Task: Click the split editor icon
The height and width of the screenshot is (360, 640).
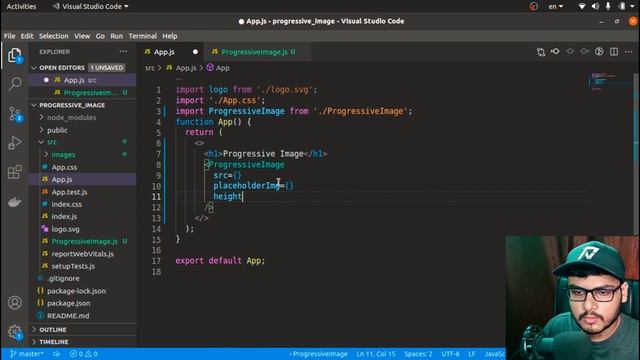Action: click(x=614, y=51)
